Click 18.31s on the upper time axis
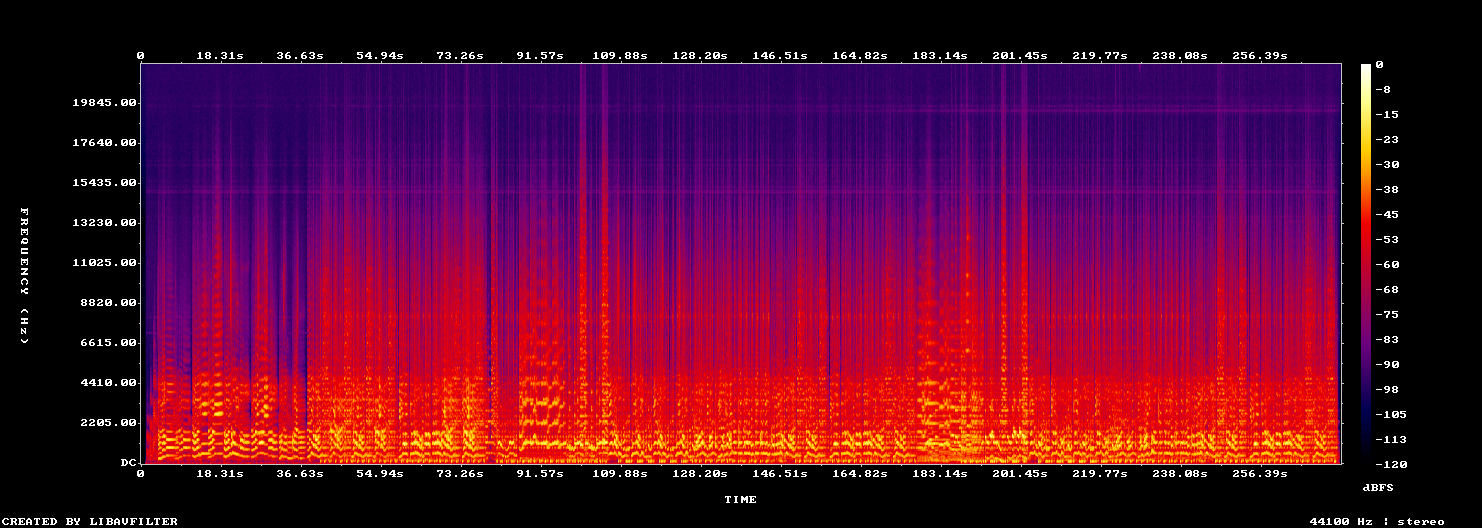Viewport: 1482px width, 528px height. pos(220,55)
